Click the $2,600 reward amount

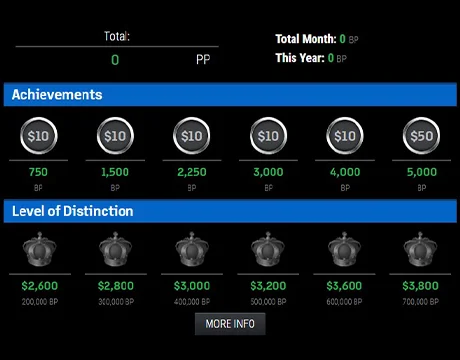tap(40, 286)
